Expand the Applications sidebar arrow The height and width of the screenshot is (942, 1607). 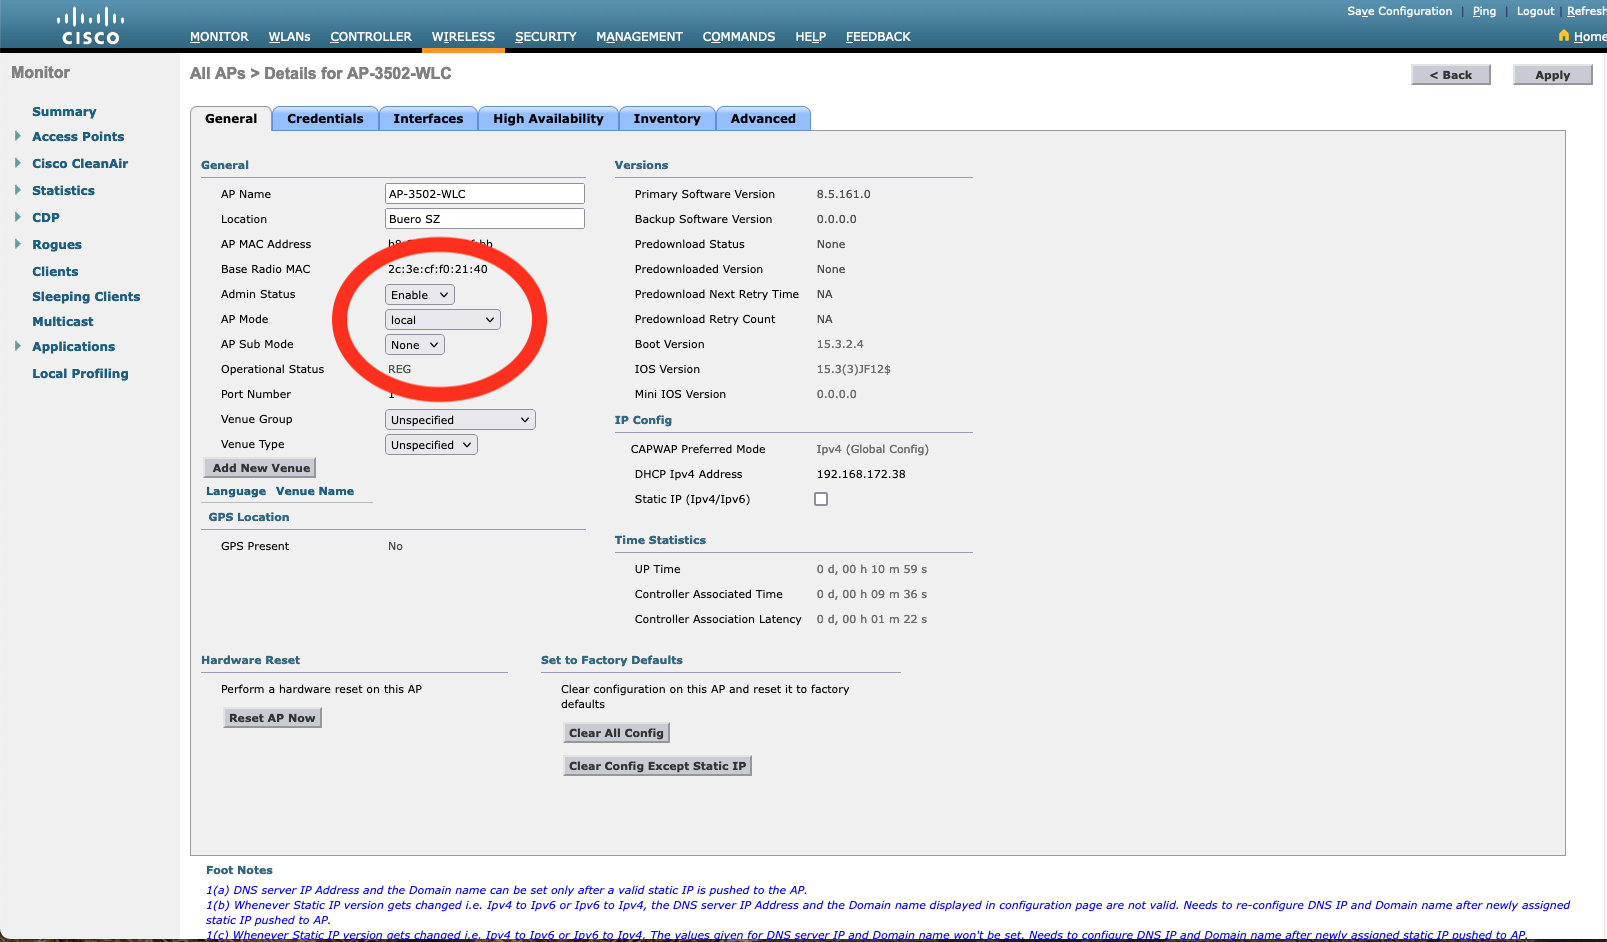(x=18, y=346)
